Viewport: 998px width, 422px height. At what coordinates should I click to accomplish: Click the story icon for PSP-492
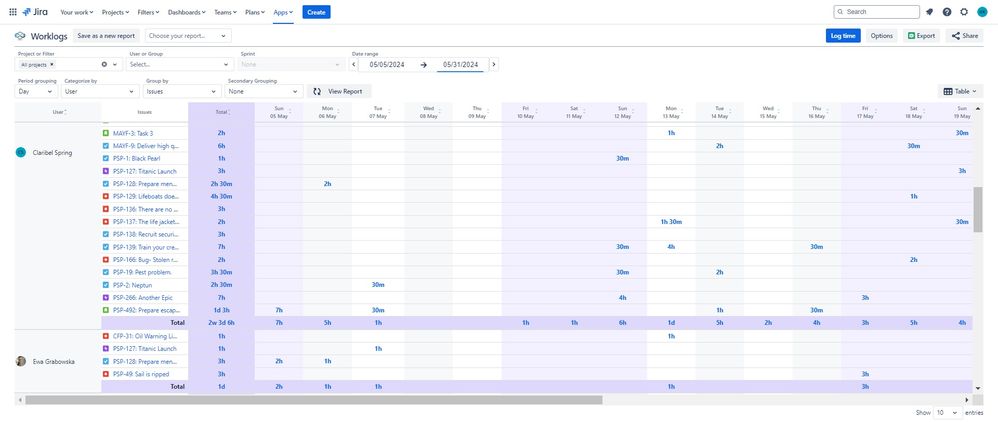pos(106,310)
